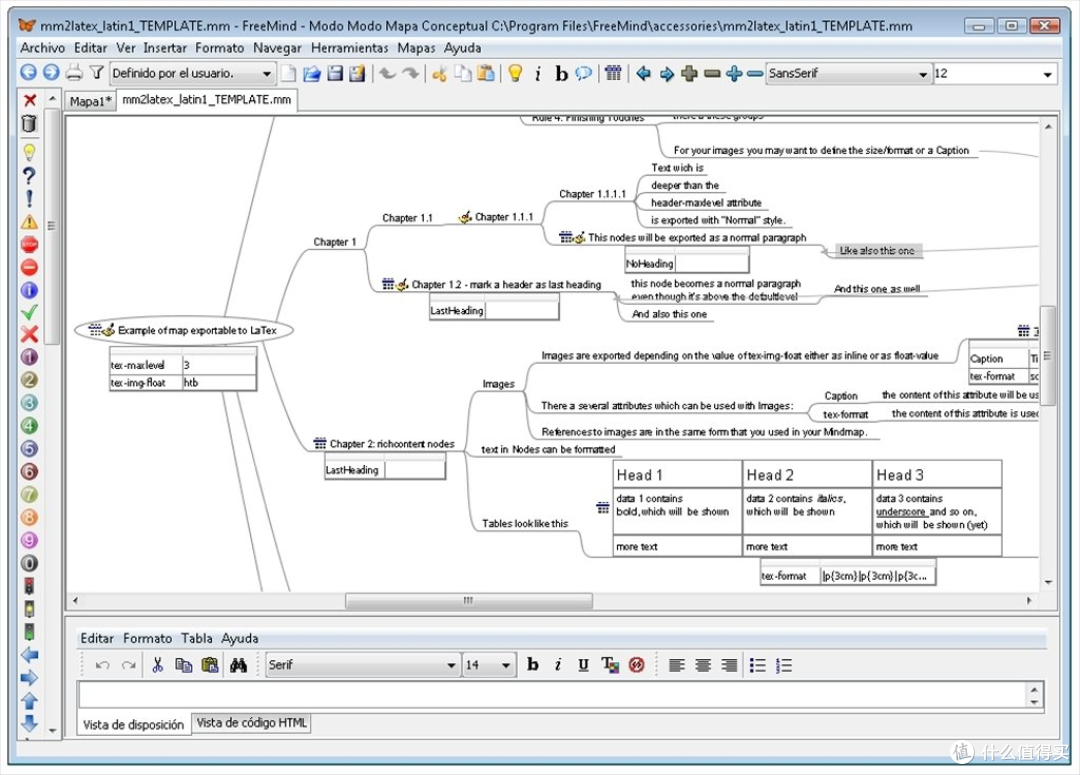Click the blue plus icon in toolbar

pos(734,73)
